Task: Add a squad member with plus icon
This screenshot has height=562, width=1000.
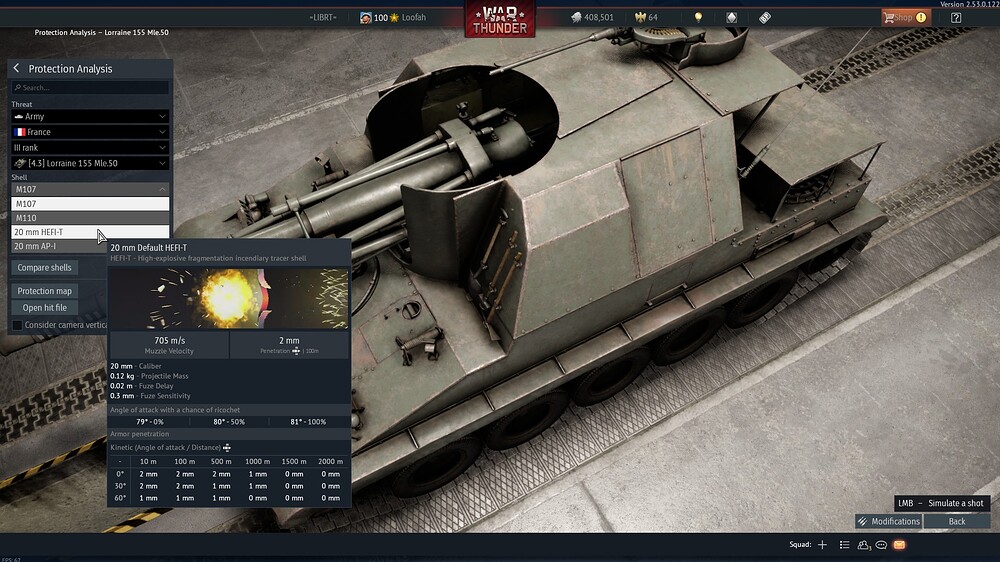Action: click(x=822, y=545)
